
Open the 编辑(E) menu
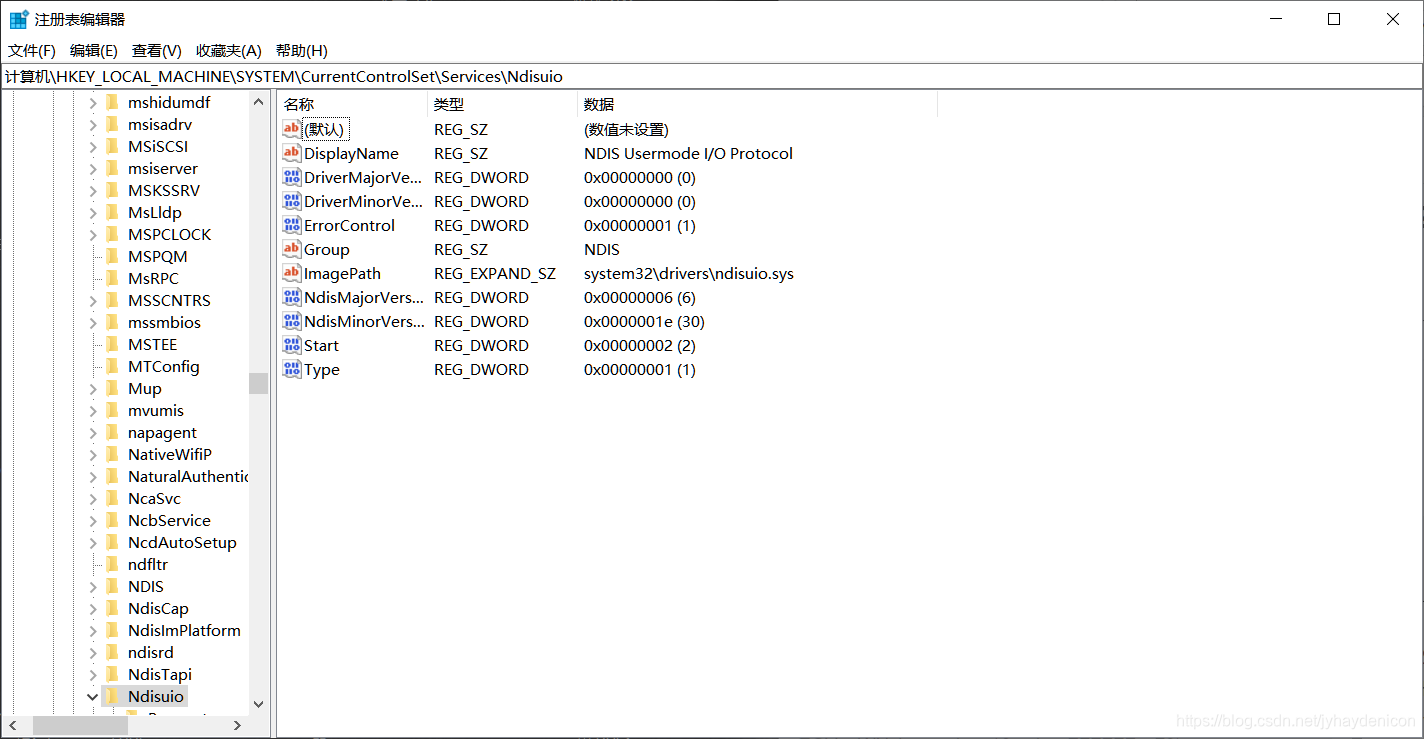point(94,50)
